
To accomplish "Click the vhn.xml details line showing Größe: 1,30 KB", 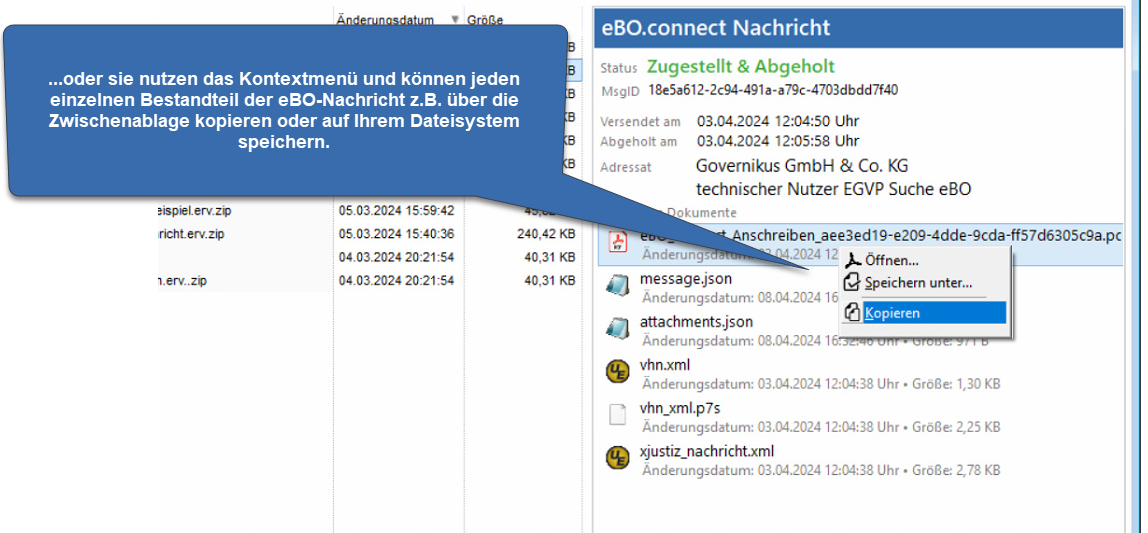I will (x=821, y=384).
